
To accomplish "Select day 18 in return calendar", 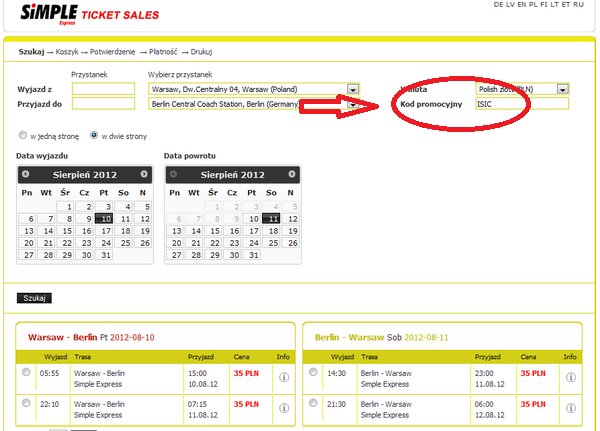I will (271, 231).
